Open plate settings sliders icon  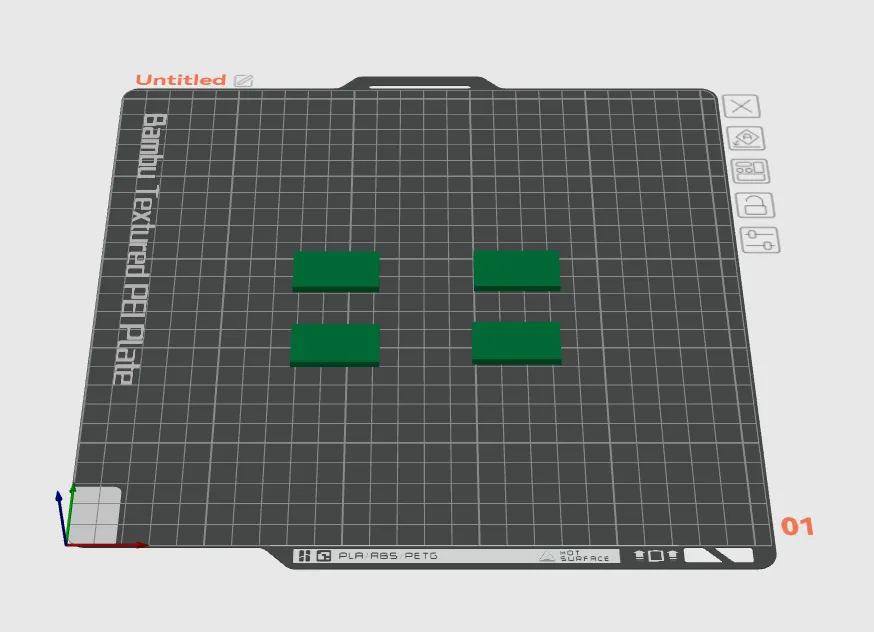[x=761, y=240]
